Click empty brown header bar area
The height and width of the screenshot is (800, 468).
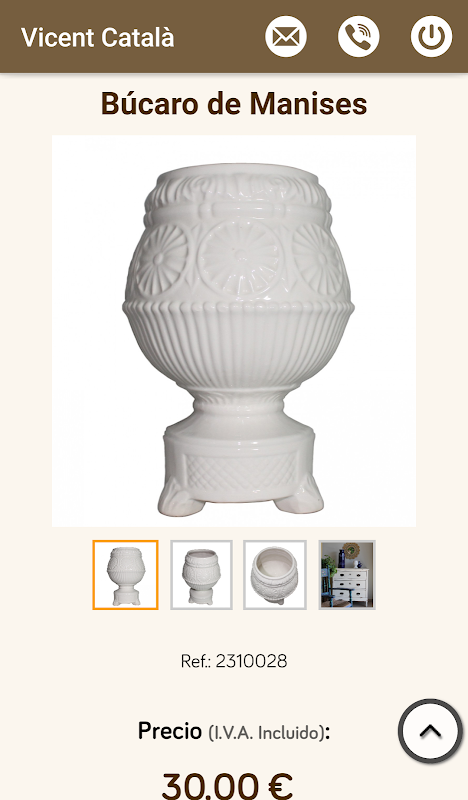pyautogui.click(x=219, y=37)
